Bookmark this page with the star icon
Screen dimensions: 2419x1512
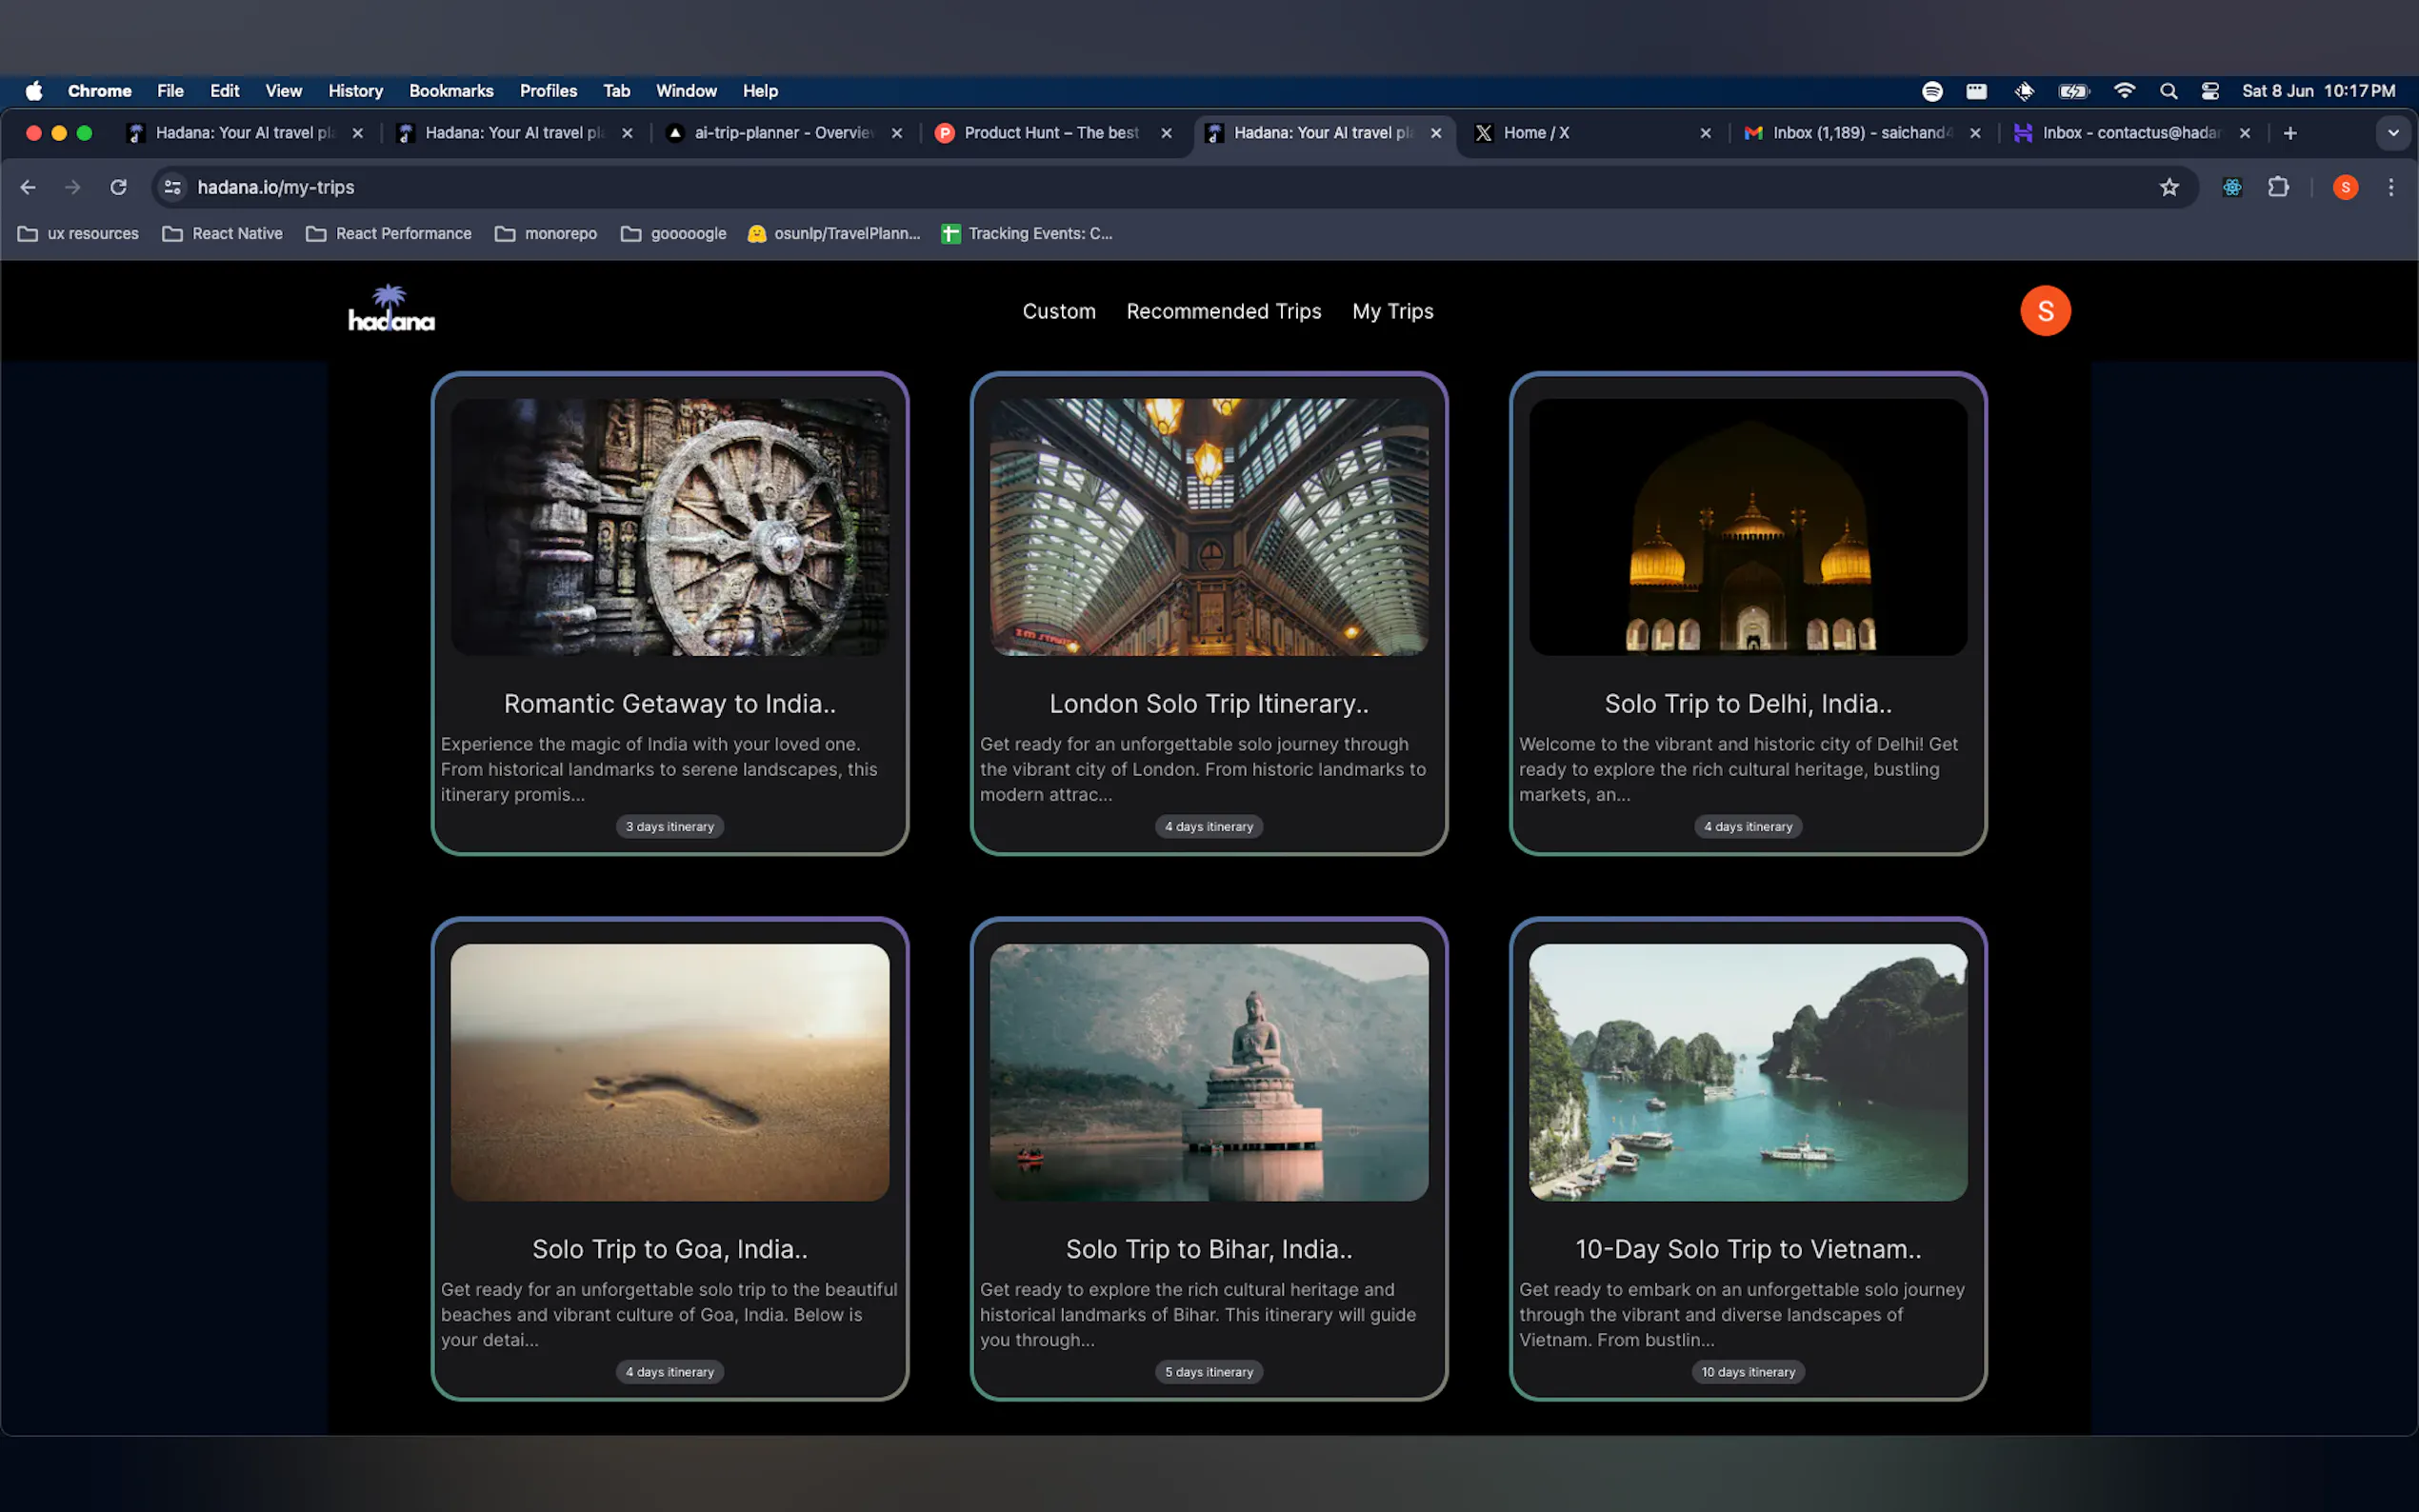[x=2168, y=187]
